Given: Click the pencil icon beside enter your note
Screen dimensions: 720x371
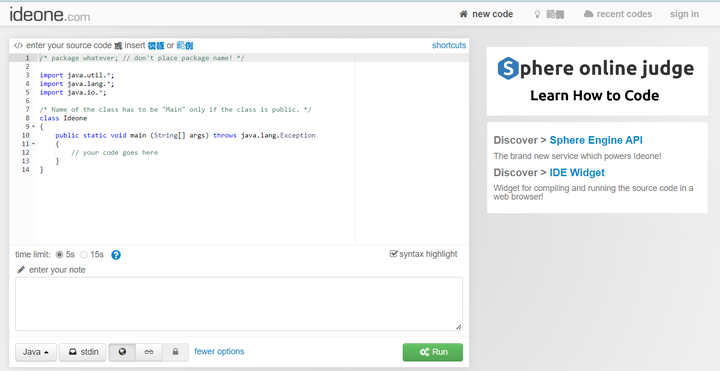Looking at the screenshot, I should coord(21,270).
